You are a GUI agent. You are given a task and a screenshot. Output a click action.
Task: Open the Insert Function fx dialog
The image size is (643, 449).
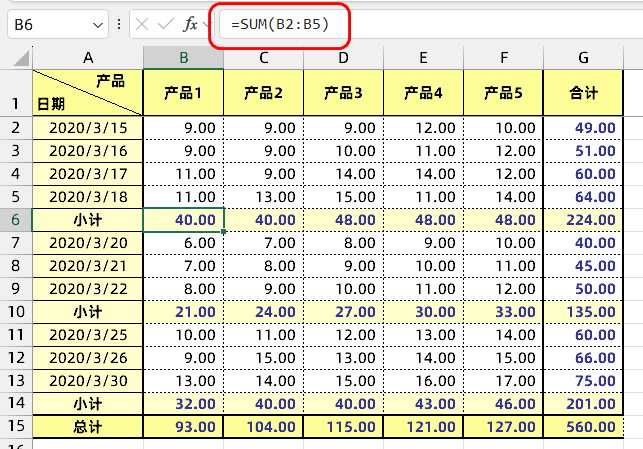[190, 25]
